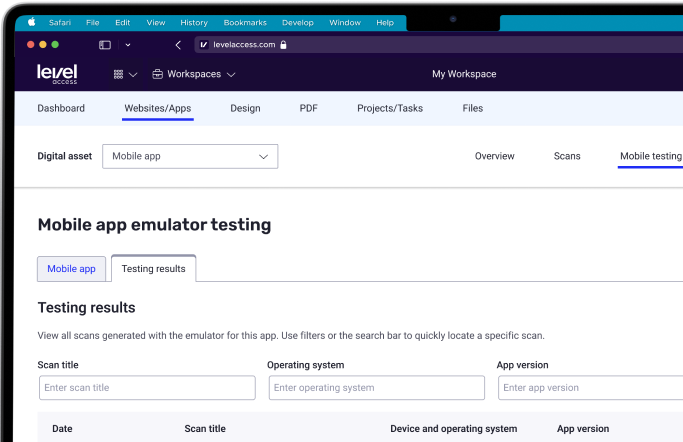Viewport: 683px width, 442px height.
Task: Click the address bar padlock icon
Action: tap(284, 45)
